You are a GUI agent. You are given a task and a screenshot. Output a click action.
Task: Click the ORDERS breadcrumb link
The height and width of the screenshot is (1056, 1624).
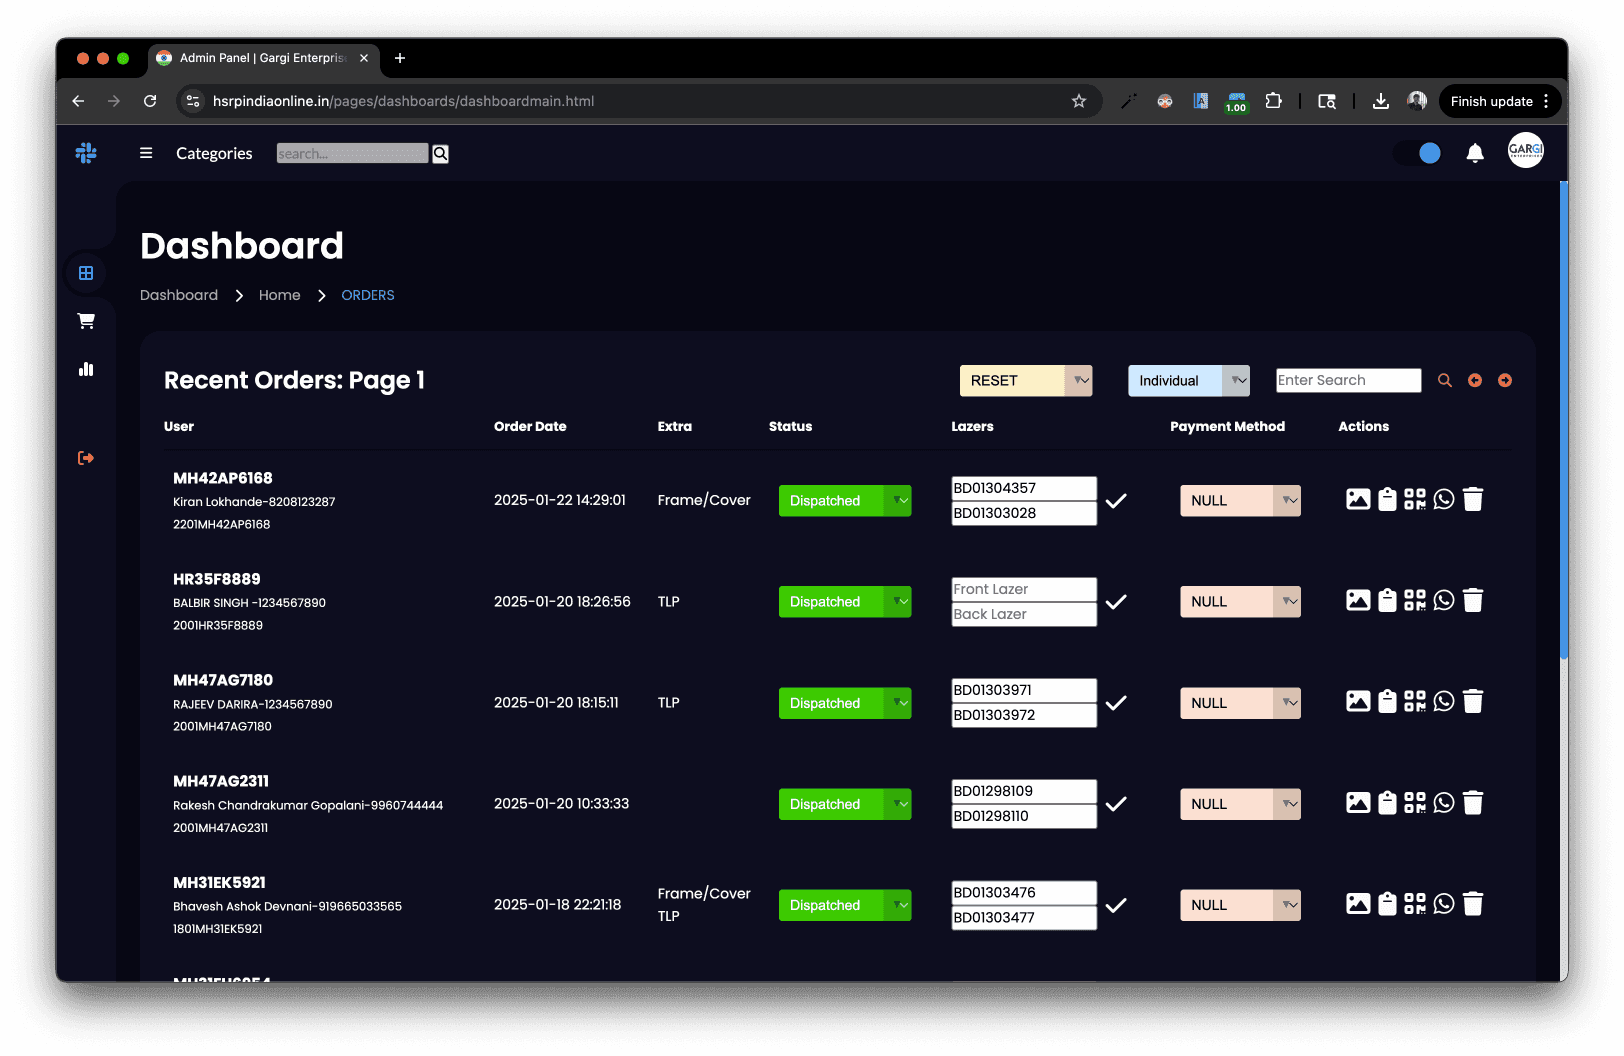pyautogui.click(x=368, y=295)
